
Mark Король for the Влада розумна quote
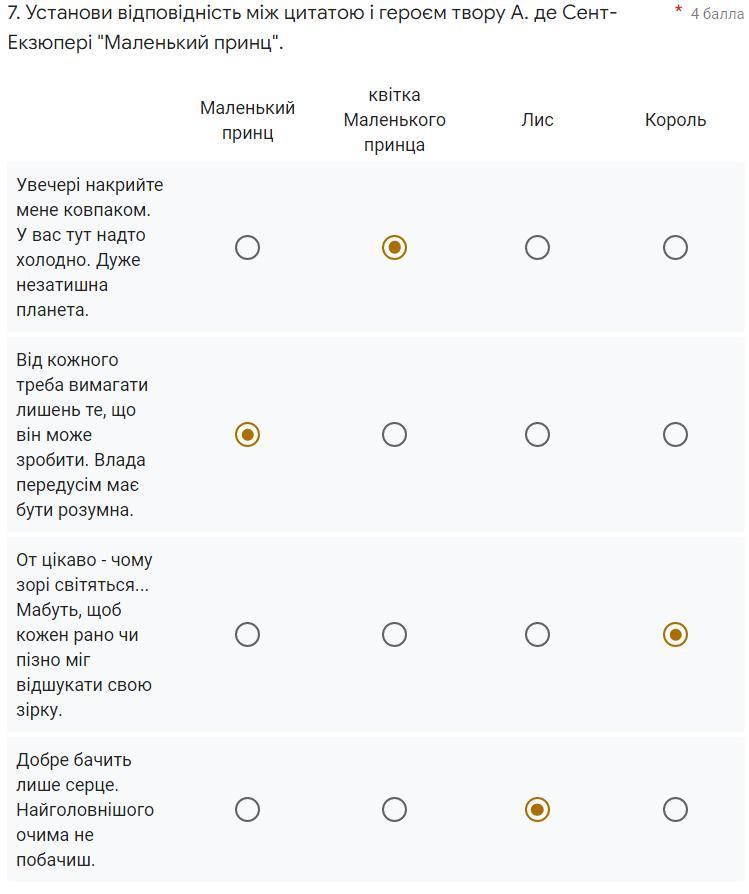[675, 434]
